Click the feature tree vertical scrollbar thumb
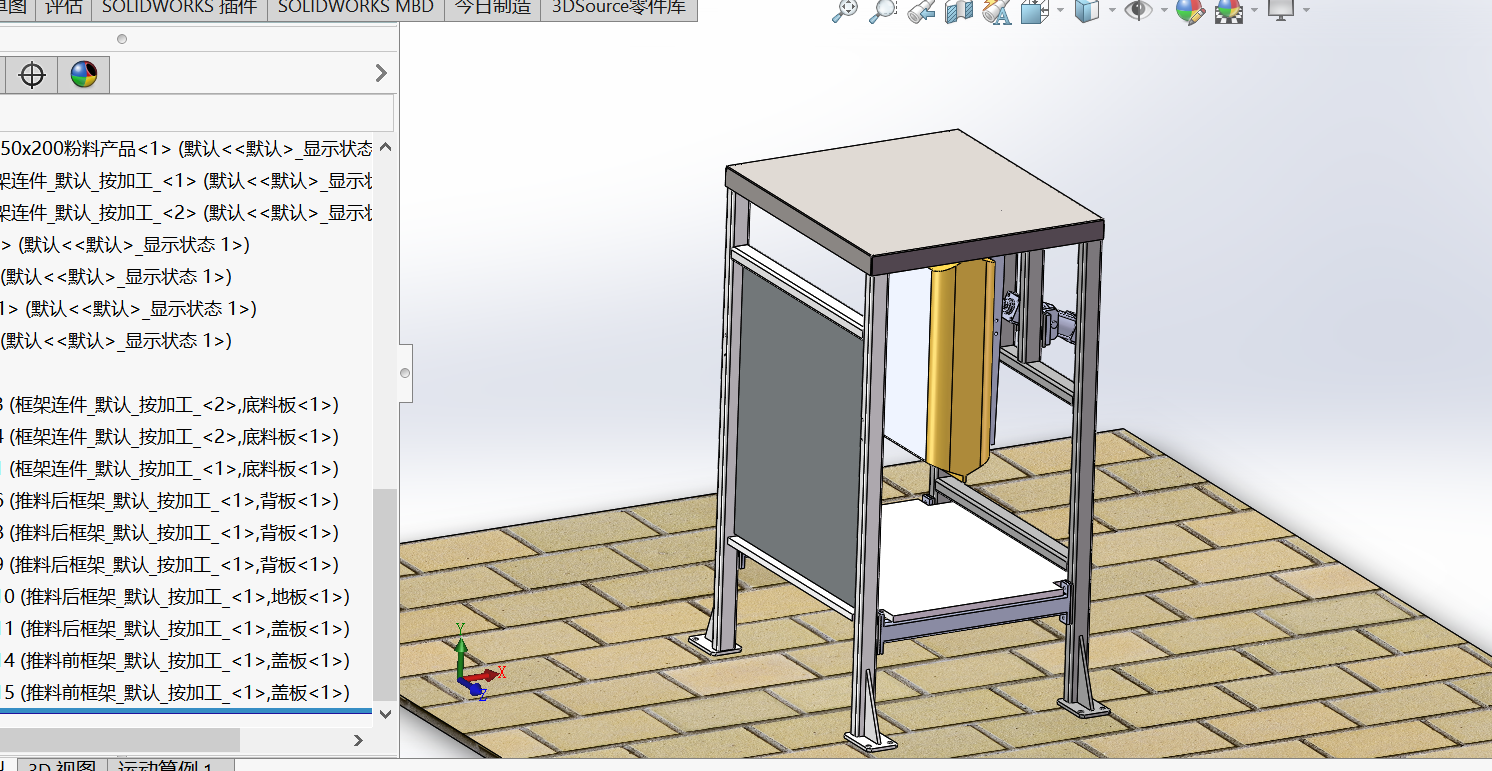Screen dimensions: 1492x771 click(385, 594)
